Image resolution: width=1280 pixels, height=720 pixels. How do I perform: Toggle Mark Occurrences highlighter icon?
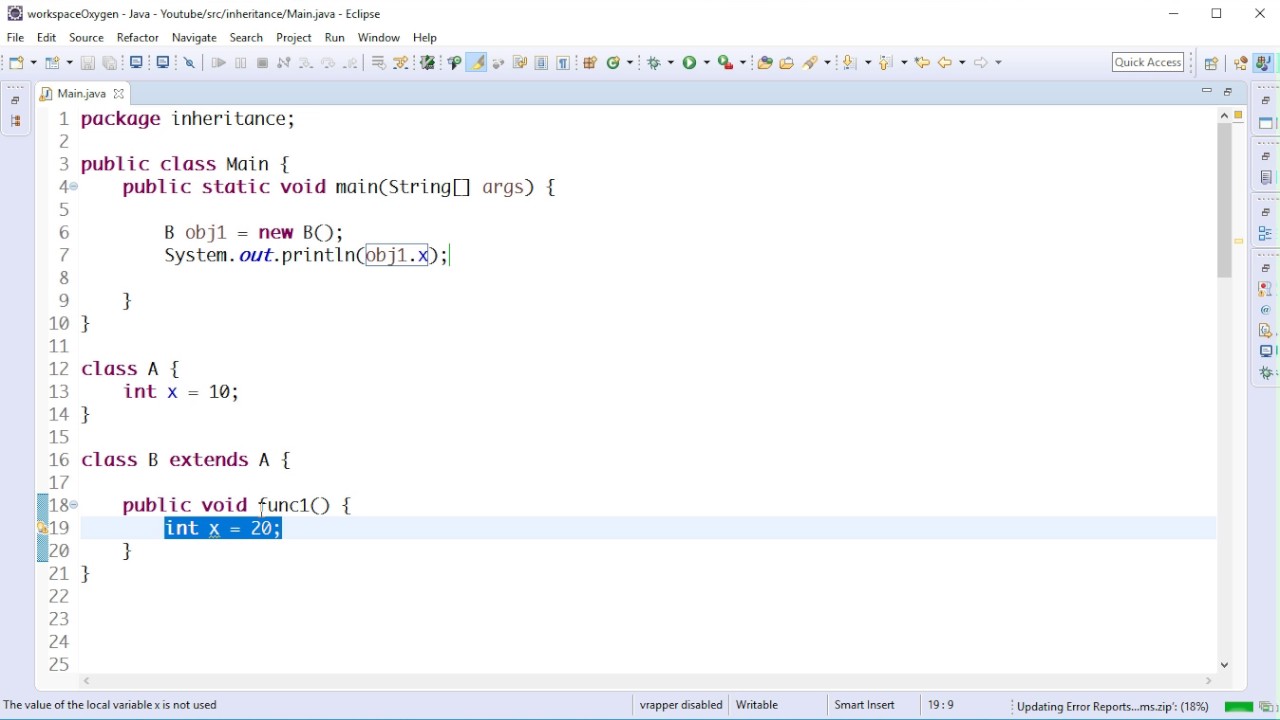pos(477,62)
